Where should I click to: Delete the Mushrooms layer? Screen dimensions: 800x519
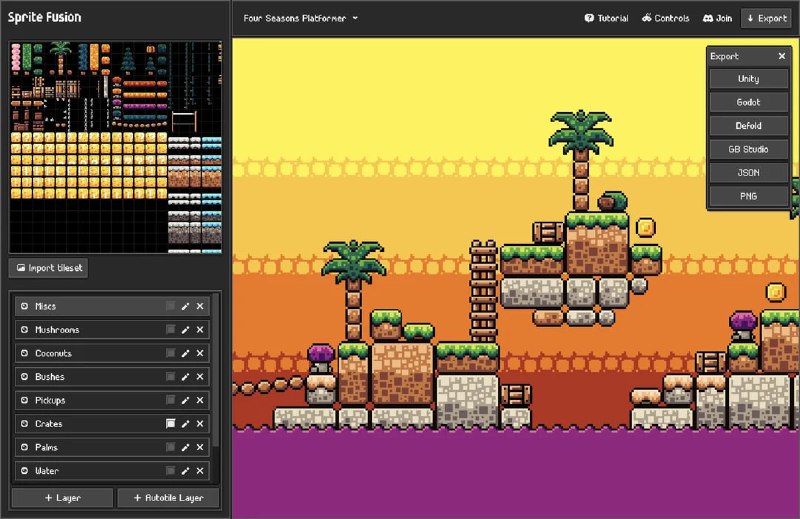pyautogui.click(x=200, y=330)
